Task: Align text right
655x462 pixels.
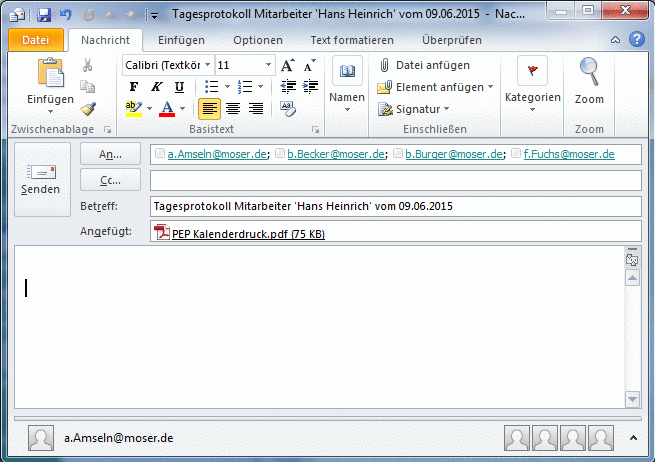Action: (x=256, y=109)
